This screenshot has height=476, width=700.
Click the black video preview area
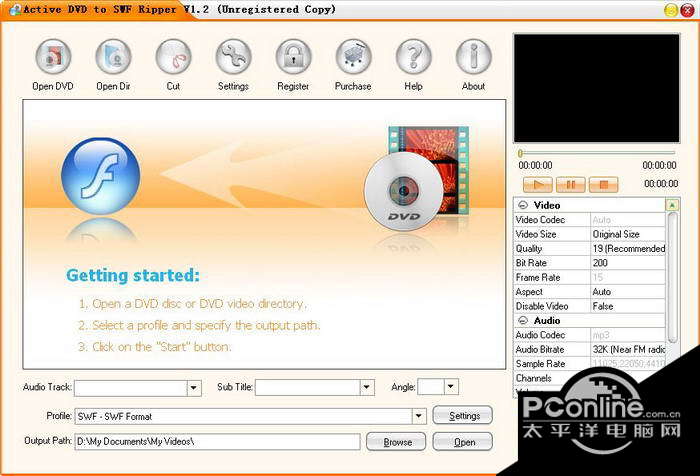click(597, 88)
